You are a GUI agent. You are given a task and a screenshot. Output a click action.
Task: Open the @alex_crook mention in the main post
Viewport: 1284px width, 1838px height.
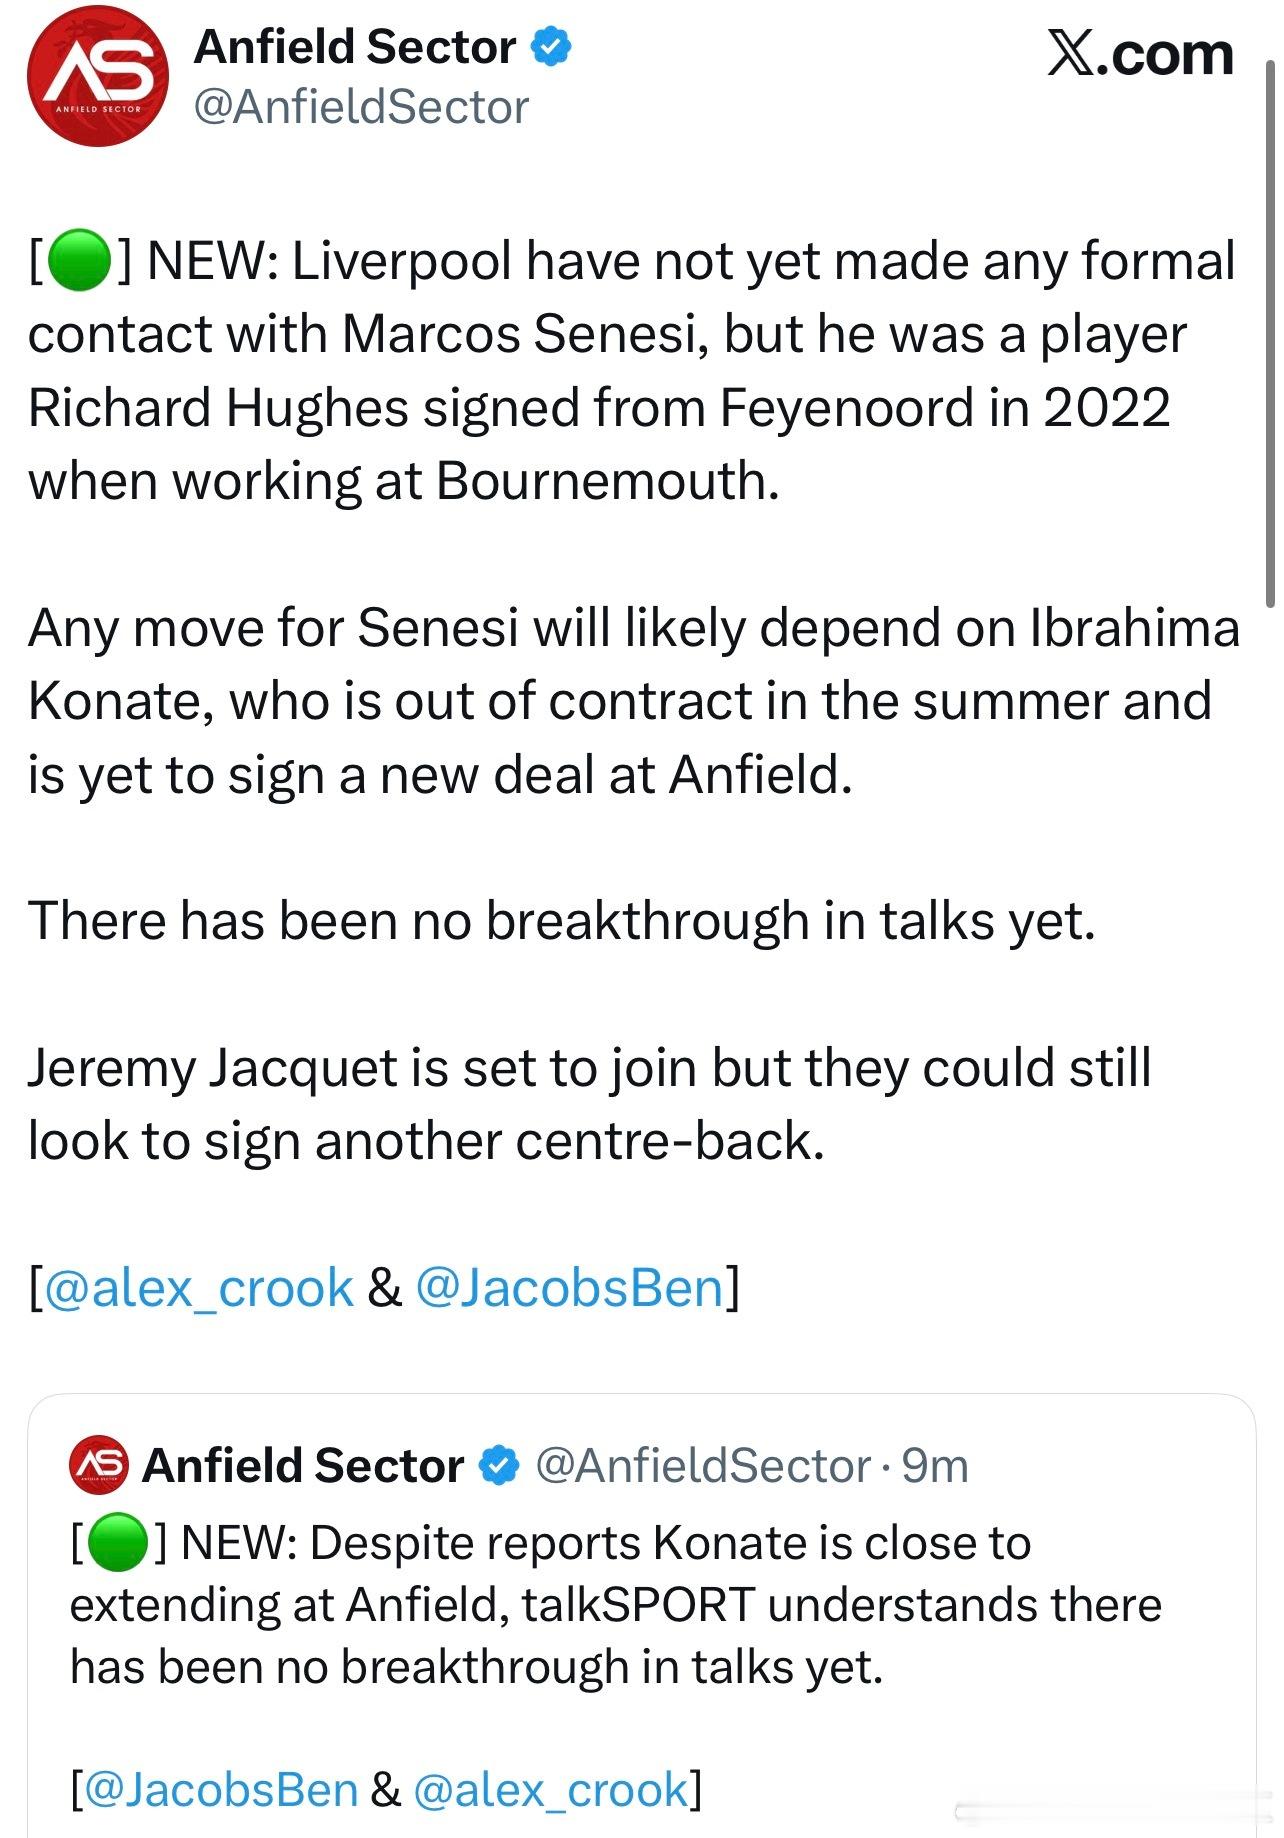tap(199, 1287)
